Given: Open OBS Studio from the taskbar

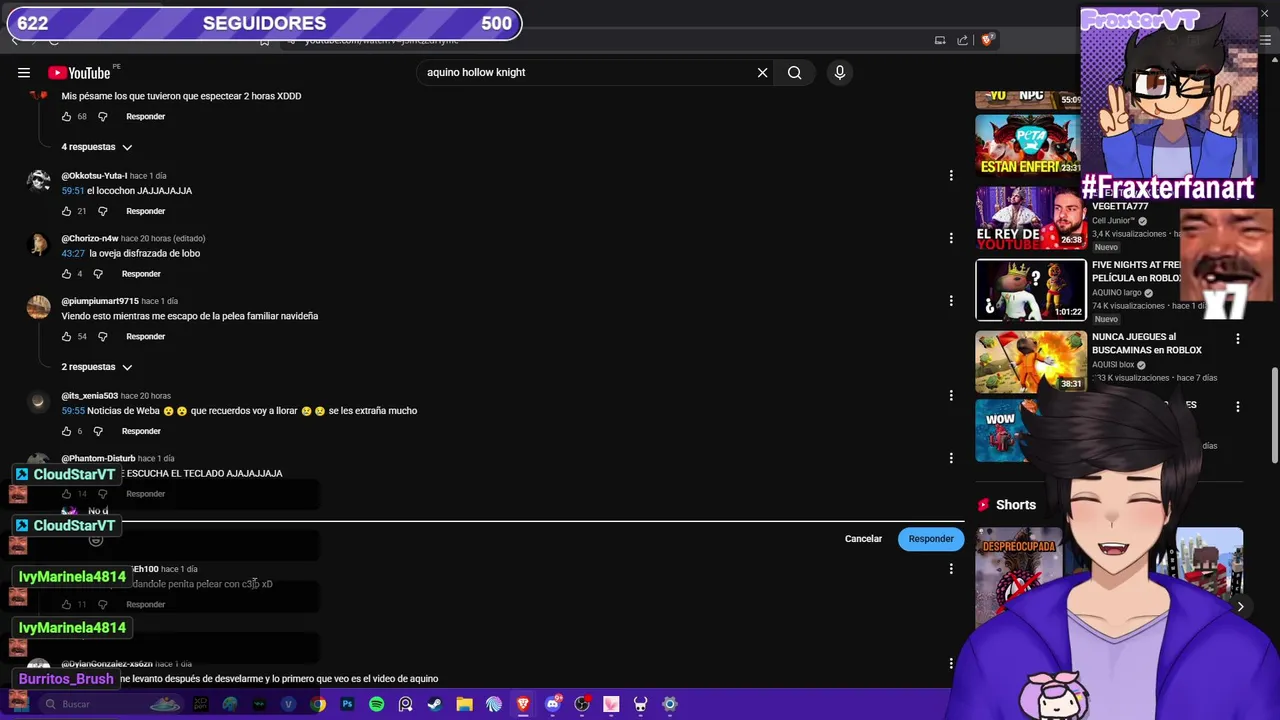Looking at the screenshot, I should click(x=582, y=704).
